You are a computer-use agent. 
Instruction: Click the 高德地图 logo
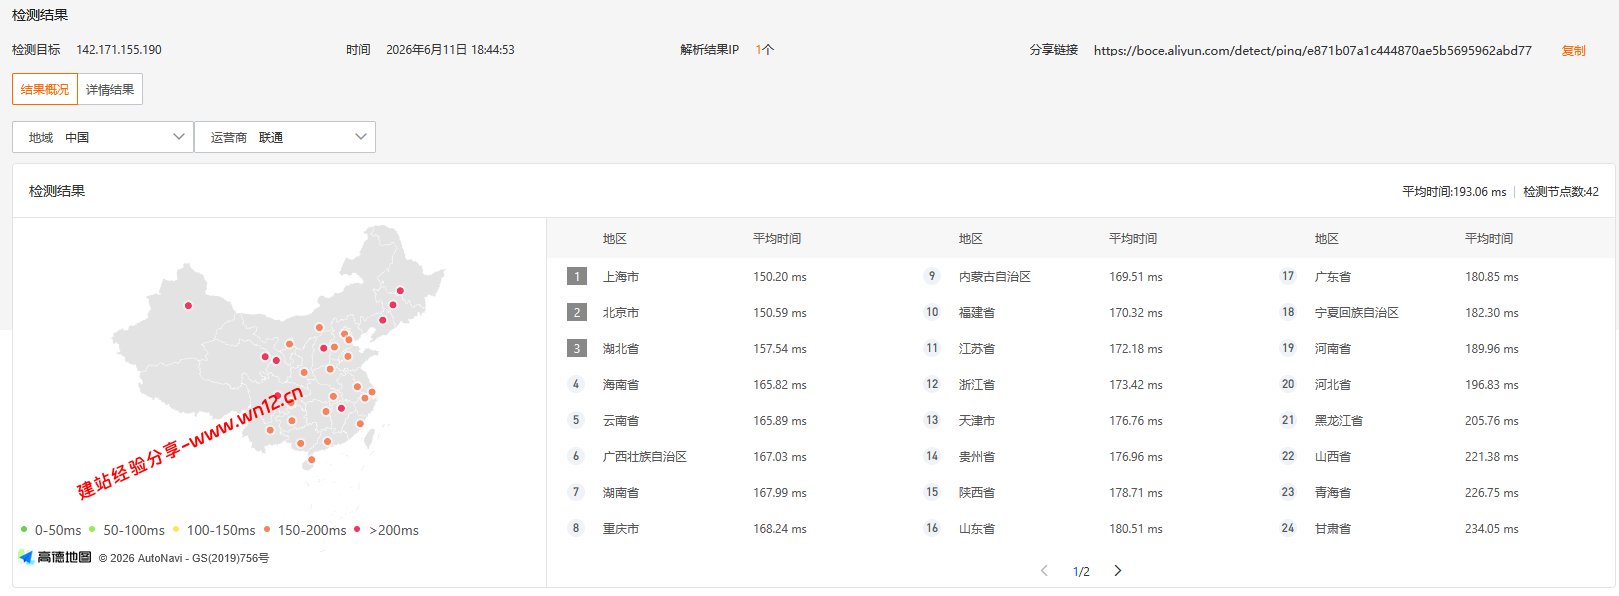pos(55,557)
